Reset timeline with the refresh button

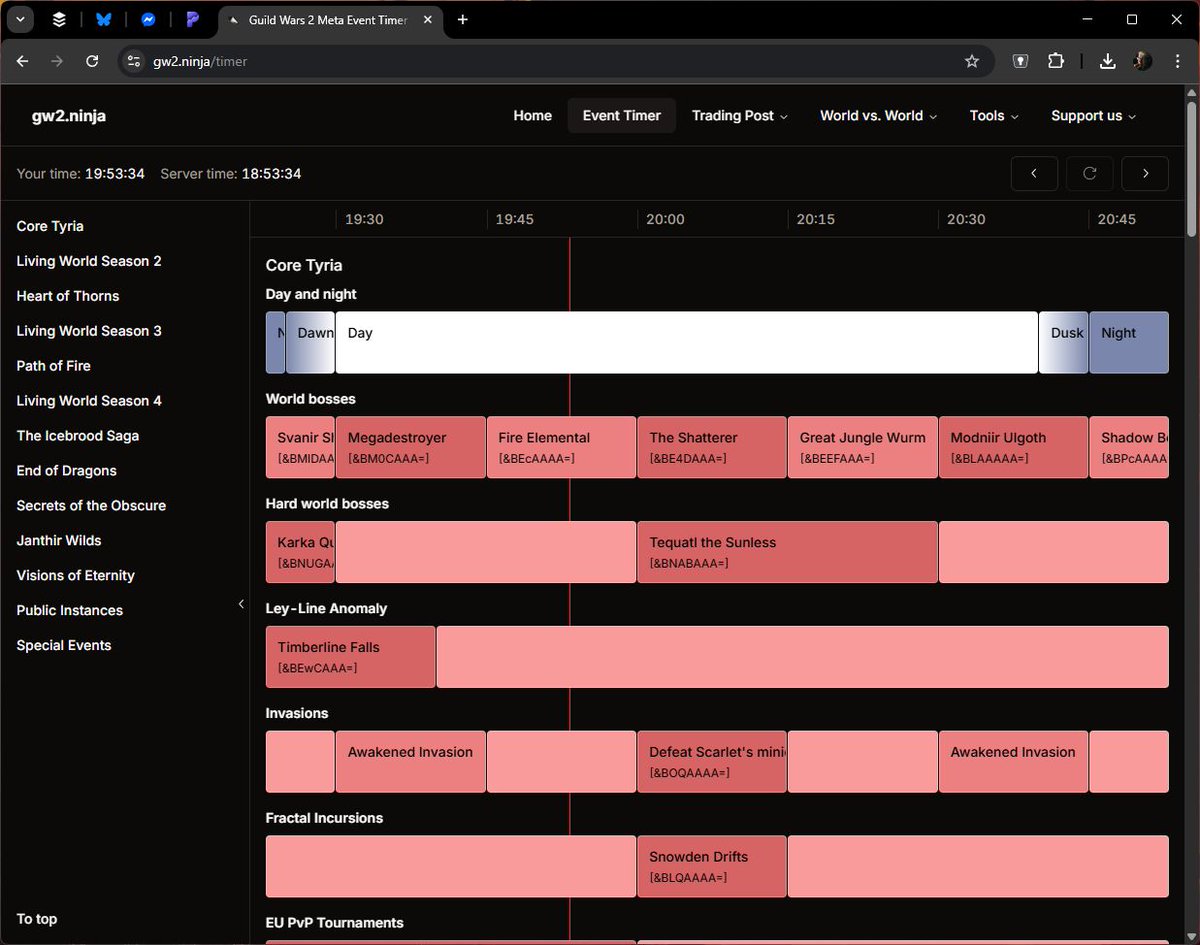(x=1090, y=173)
